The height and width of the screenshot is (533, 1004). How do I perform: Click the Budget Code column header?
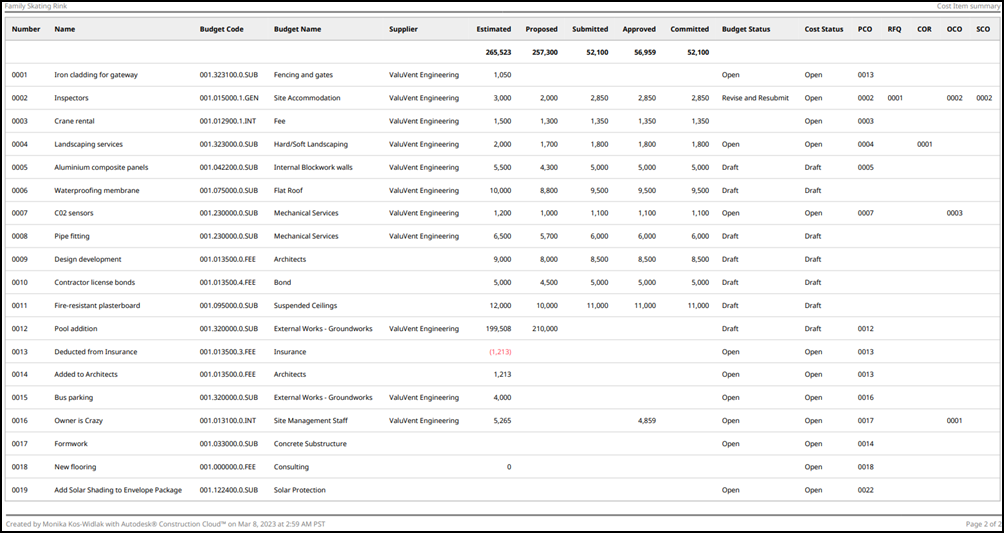(222, 29)
